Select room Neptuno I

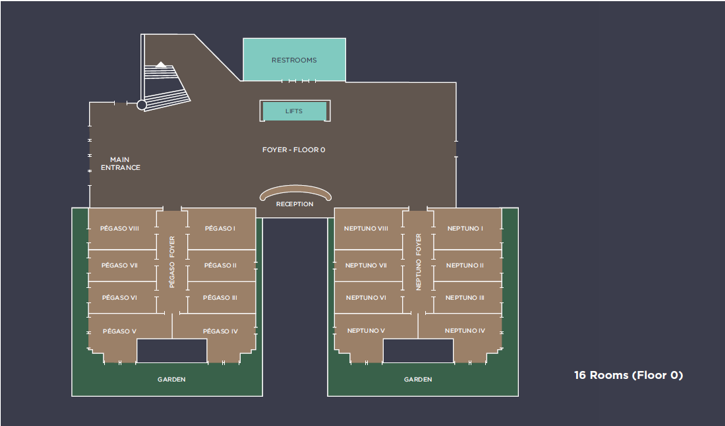tap(465, 229)
